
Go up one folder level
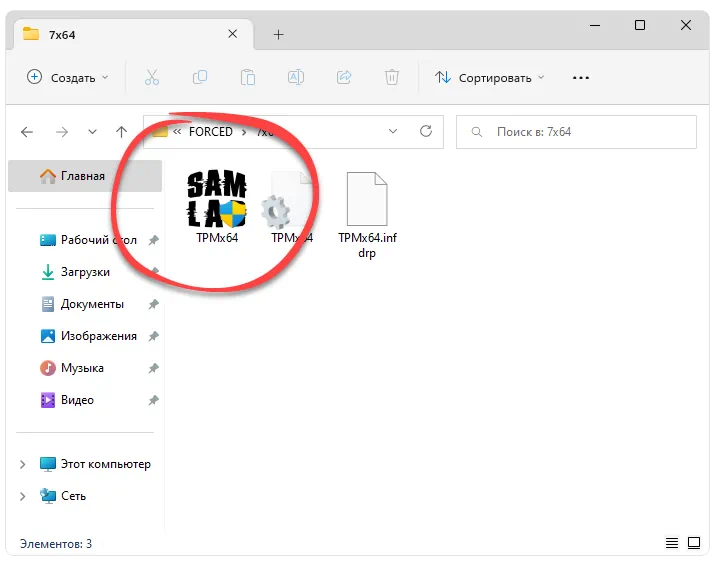121,132
